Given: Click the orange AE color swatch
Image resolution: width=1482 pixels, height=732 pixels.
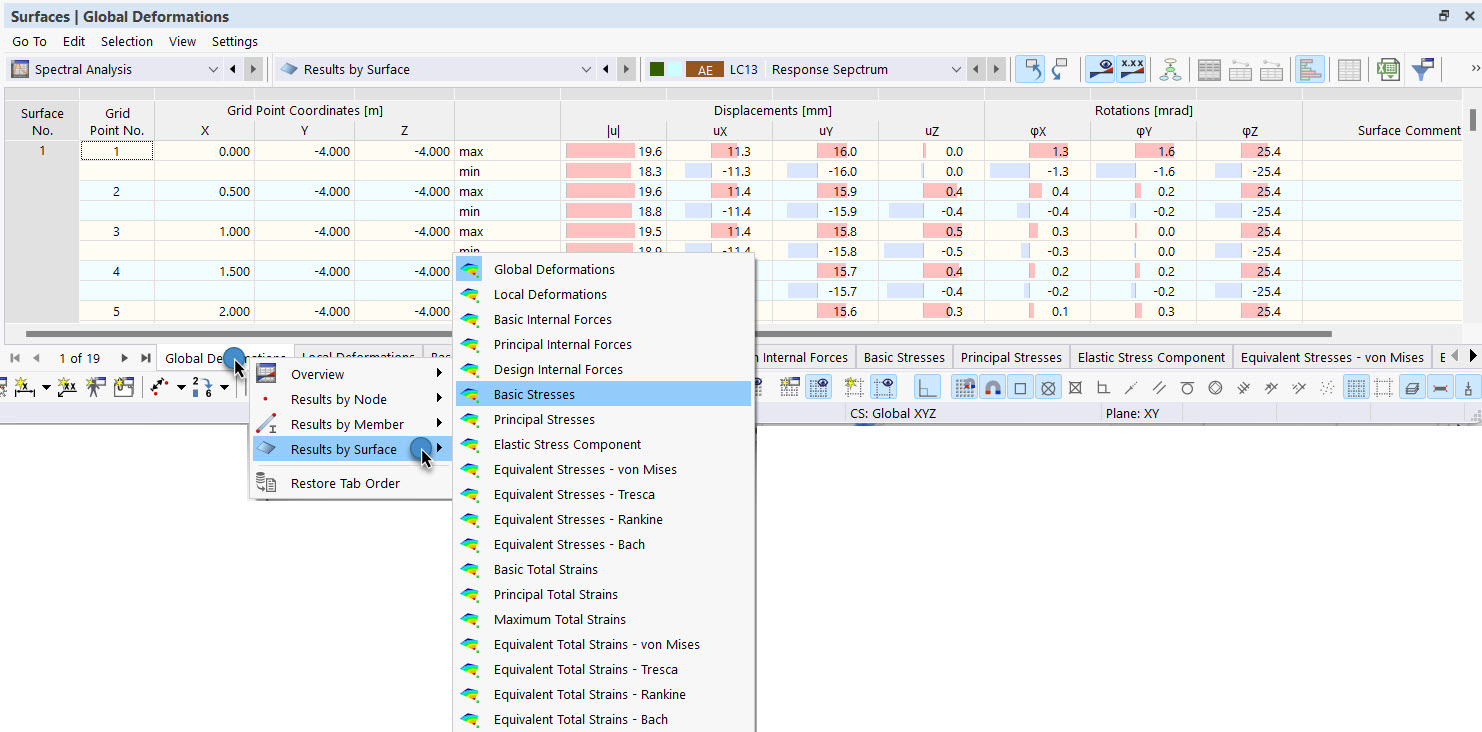Looking at the screenshot, I should (x=705, y=69).
